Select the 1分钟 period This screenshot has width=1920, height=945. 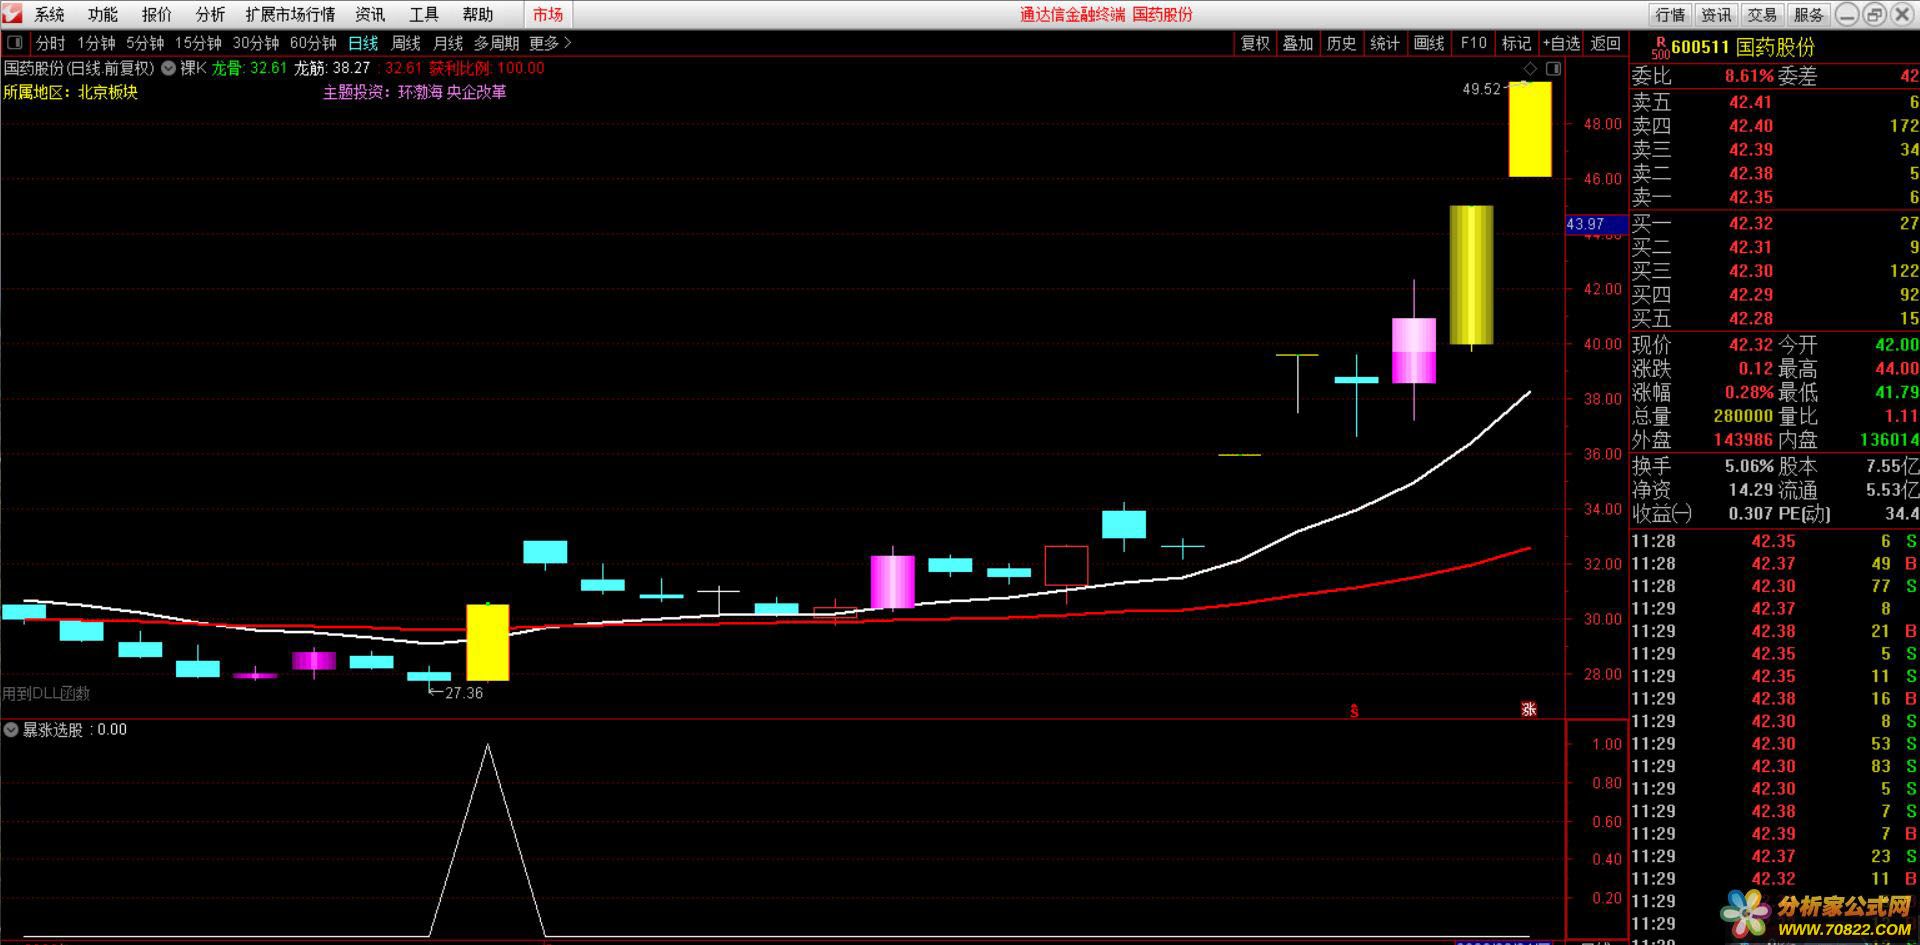[x=96, y=43]
